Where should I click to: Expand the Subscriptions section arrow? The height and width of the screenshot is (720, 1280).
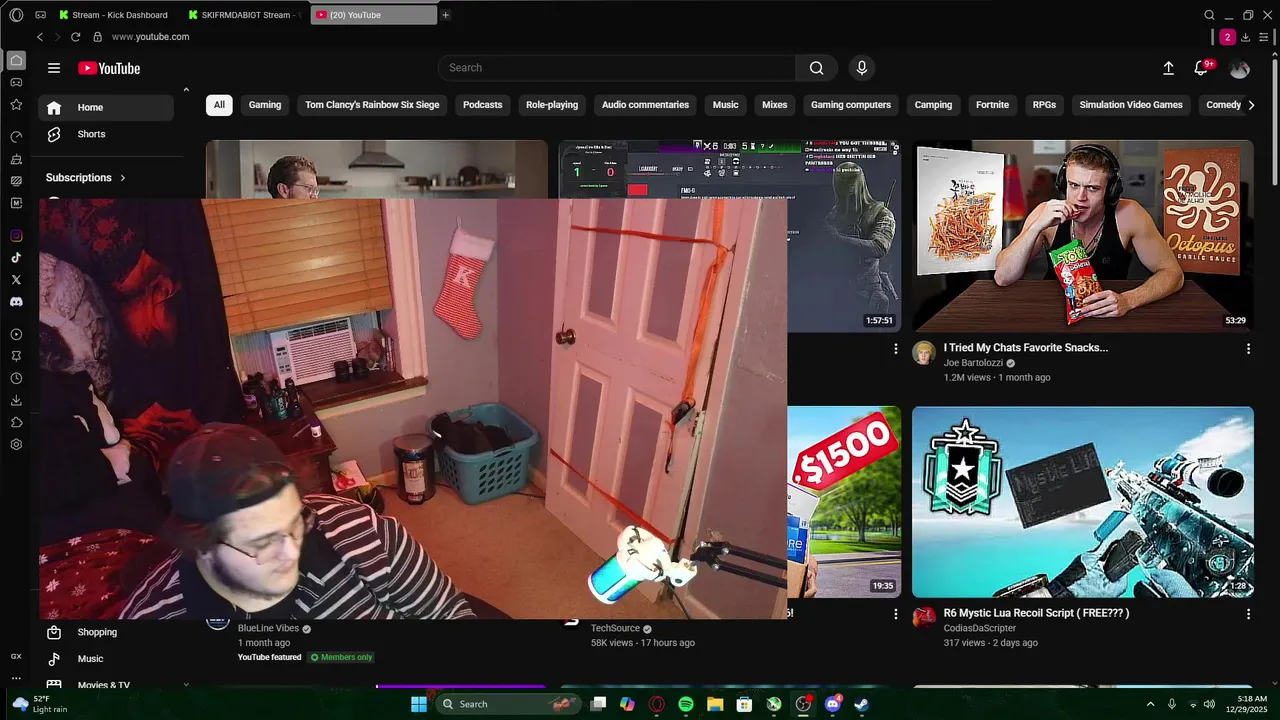coord(123,178)
